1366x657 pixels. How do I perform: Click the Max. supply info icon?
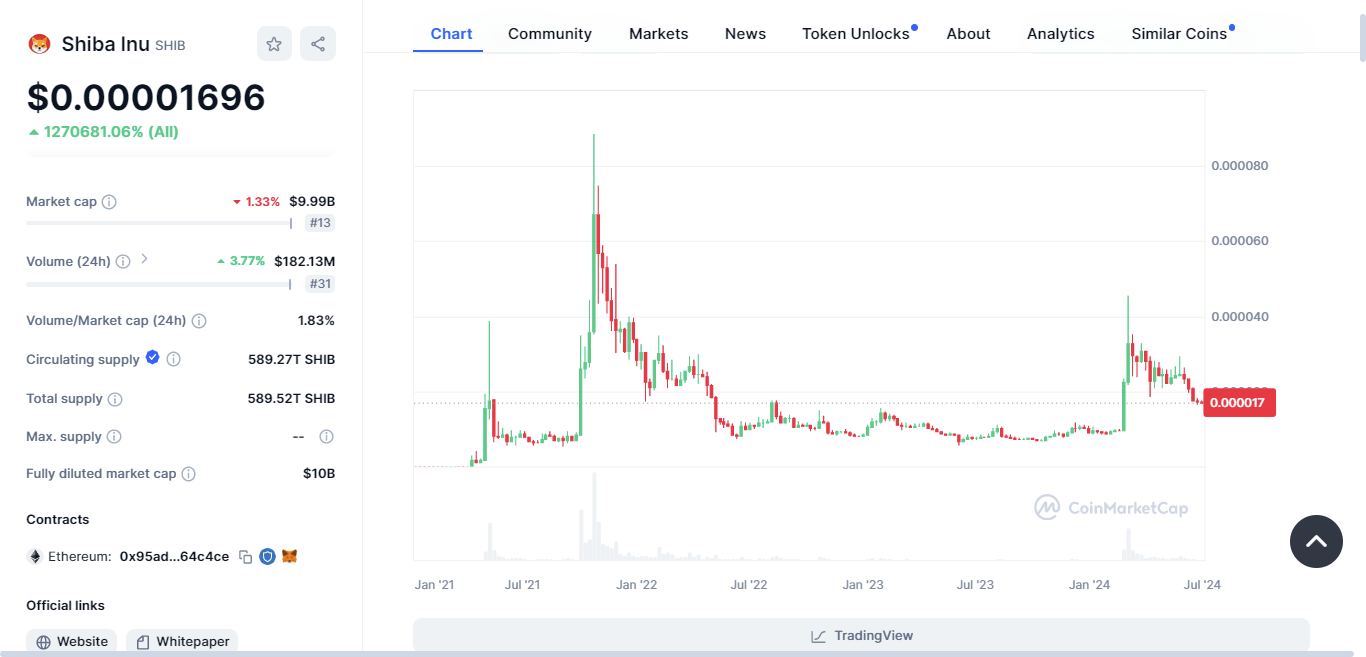coord(114,437)
